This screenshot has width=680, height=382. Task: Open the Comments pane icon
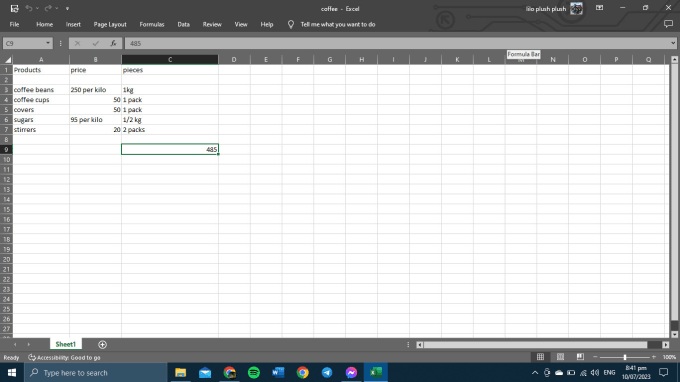[x=668, y=24]
